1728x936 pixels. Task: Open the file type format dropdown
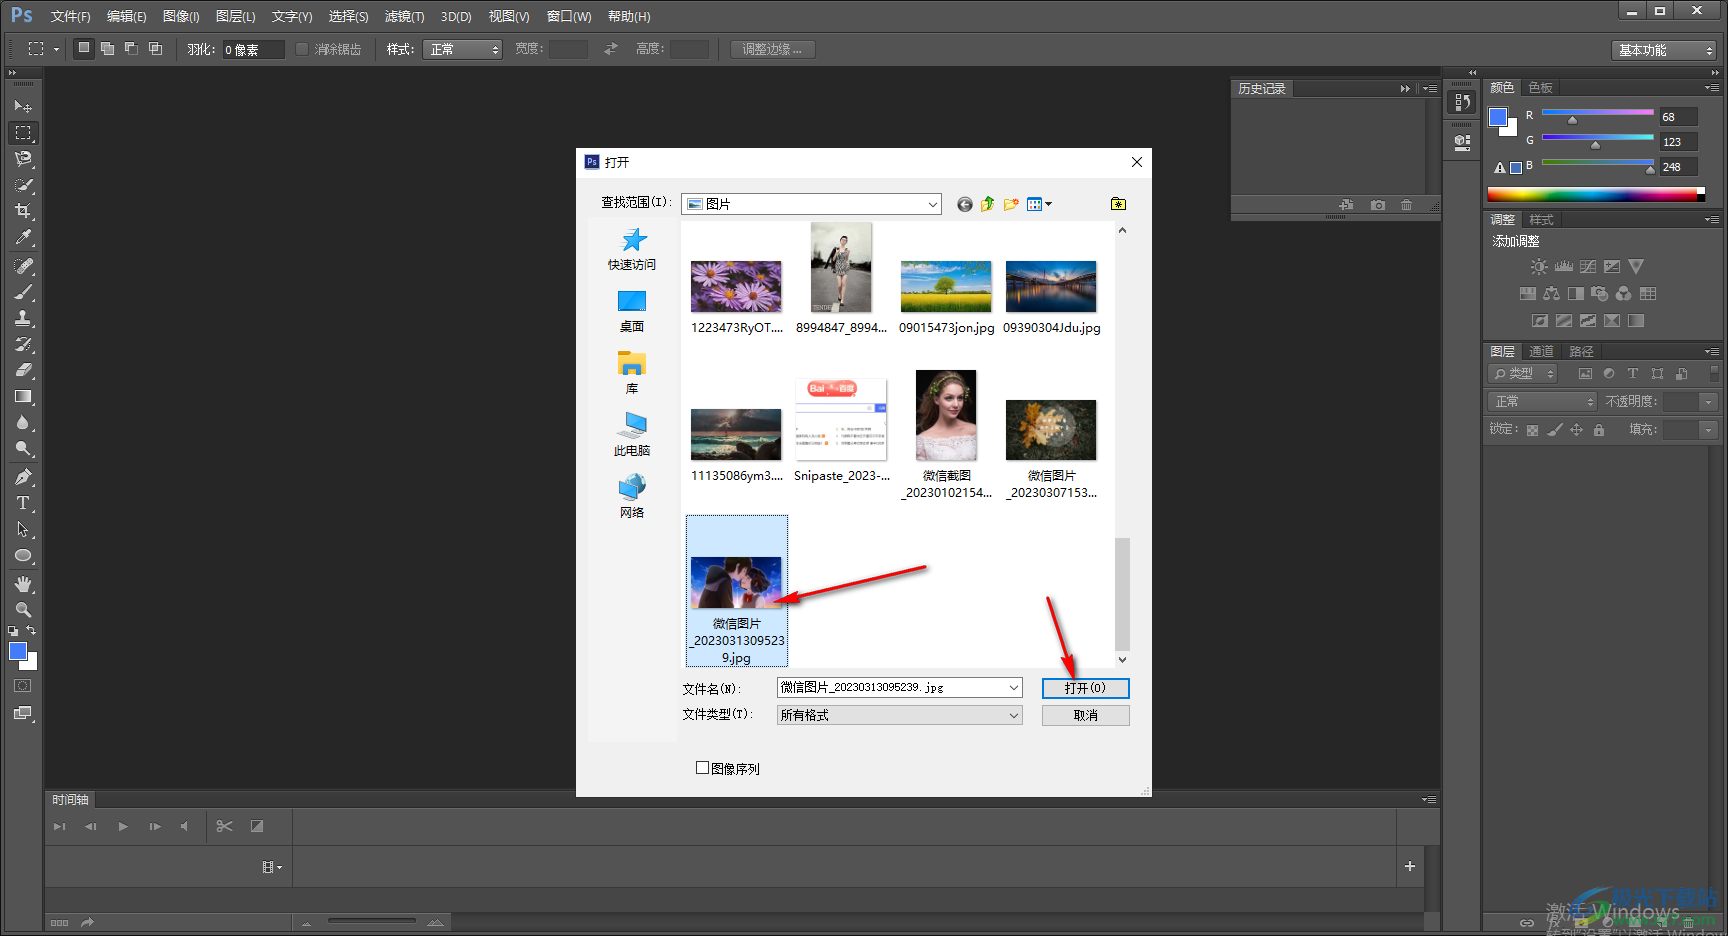coord(1014,715)
